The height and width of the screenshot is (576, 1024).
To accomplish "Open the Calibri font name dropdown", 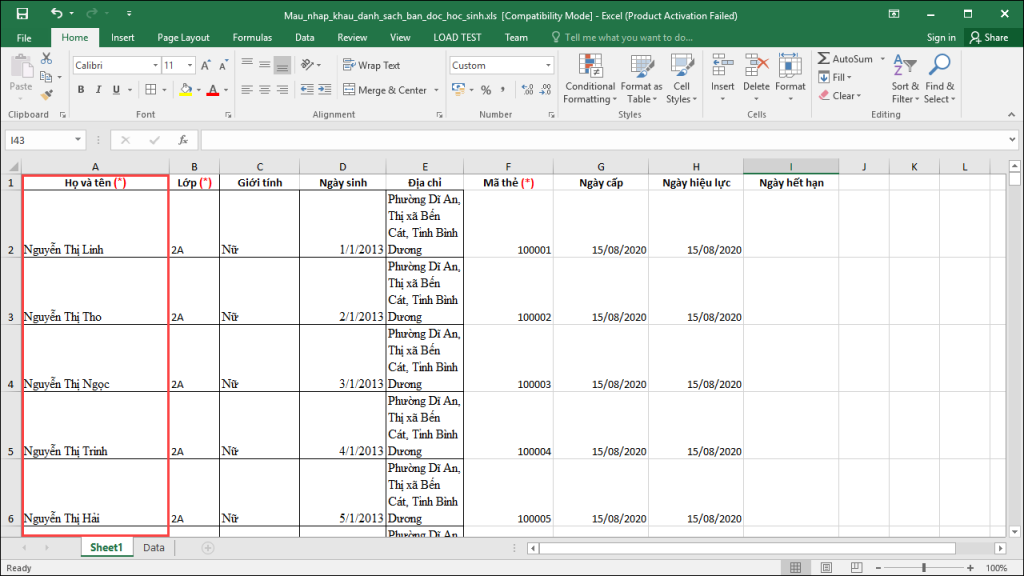I will click(x=155, y=65).
